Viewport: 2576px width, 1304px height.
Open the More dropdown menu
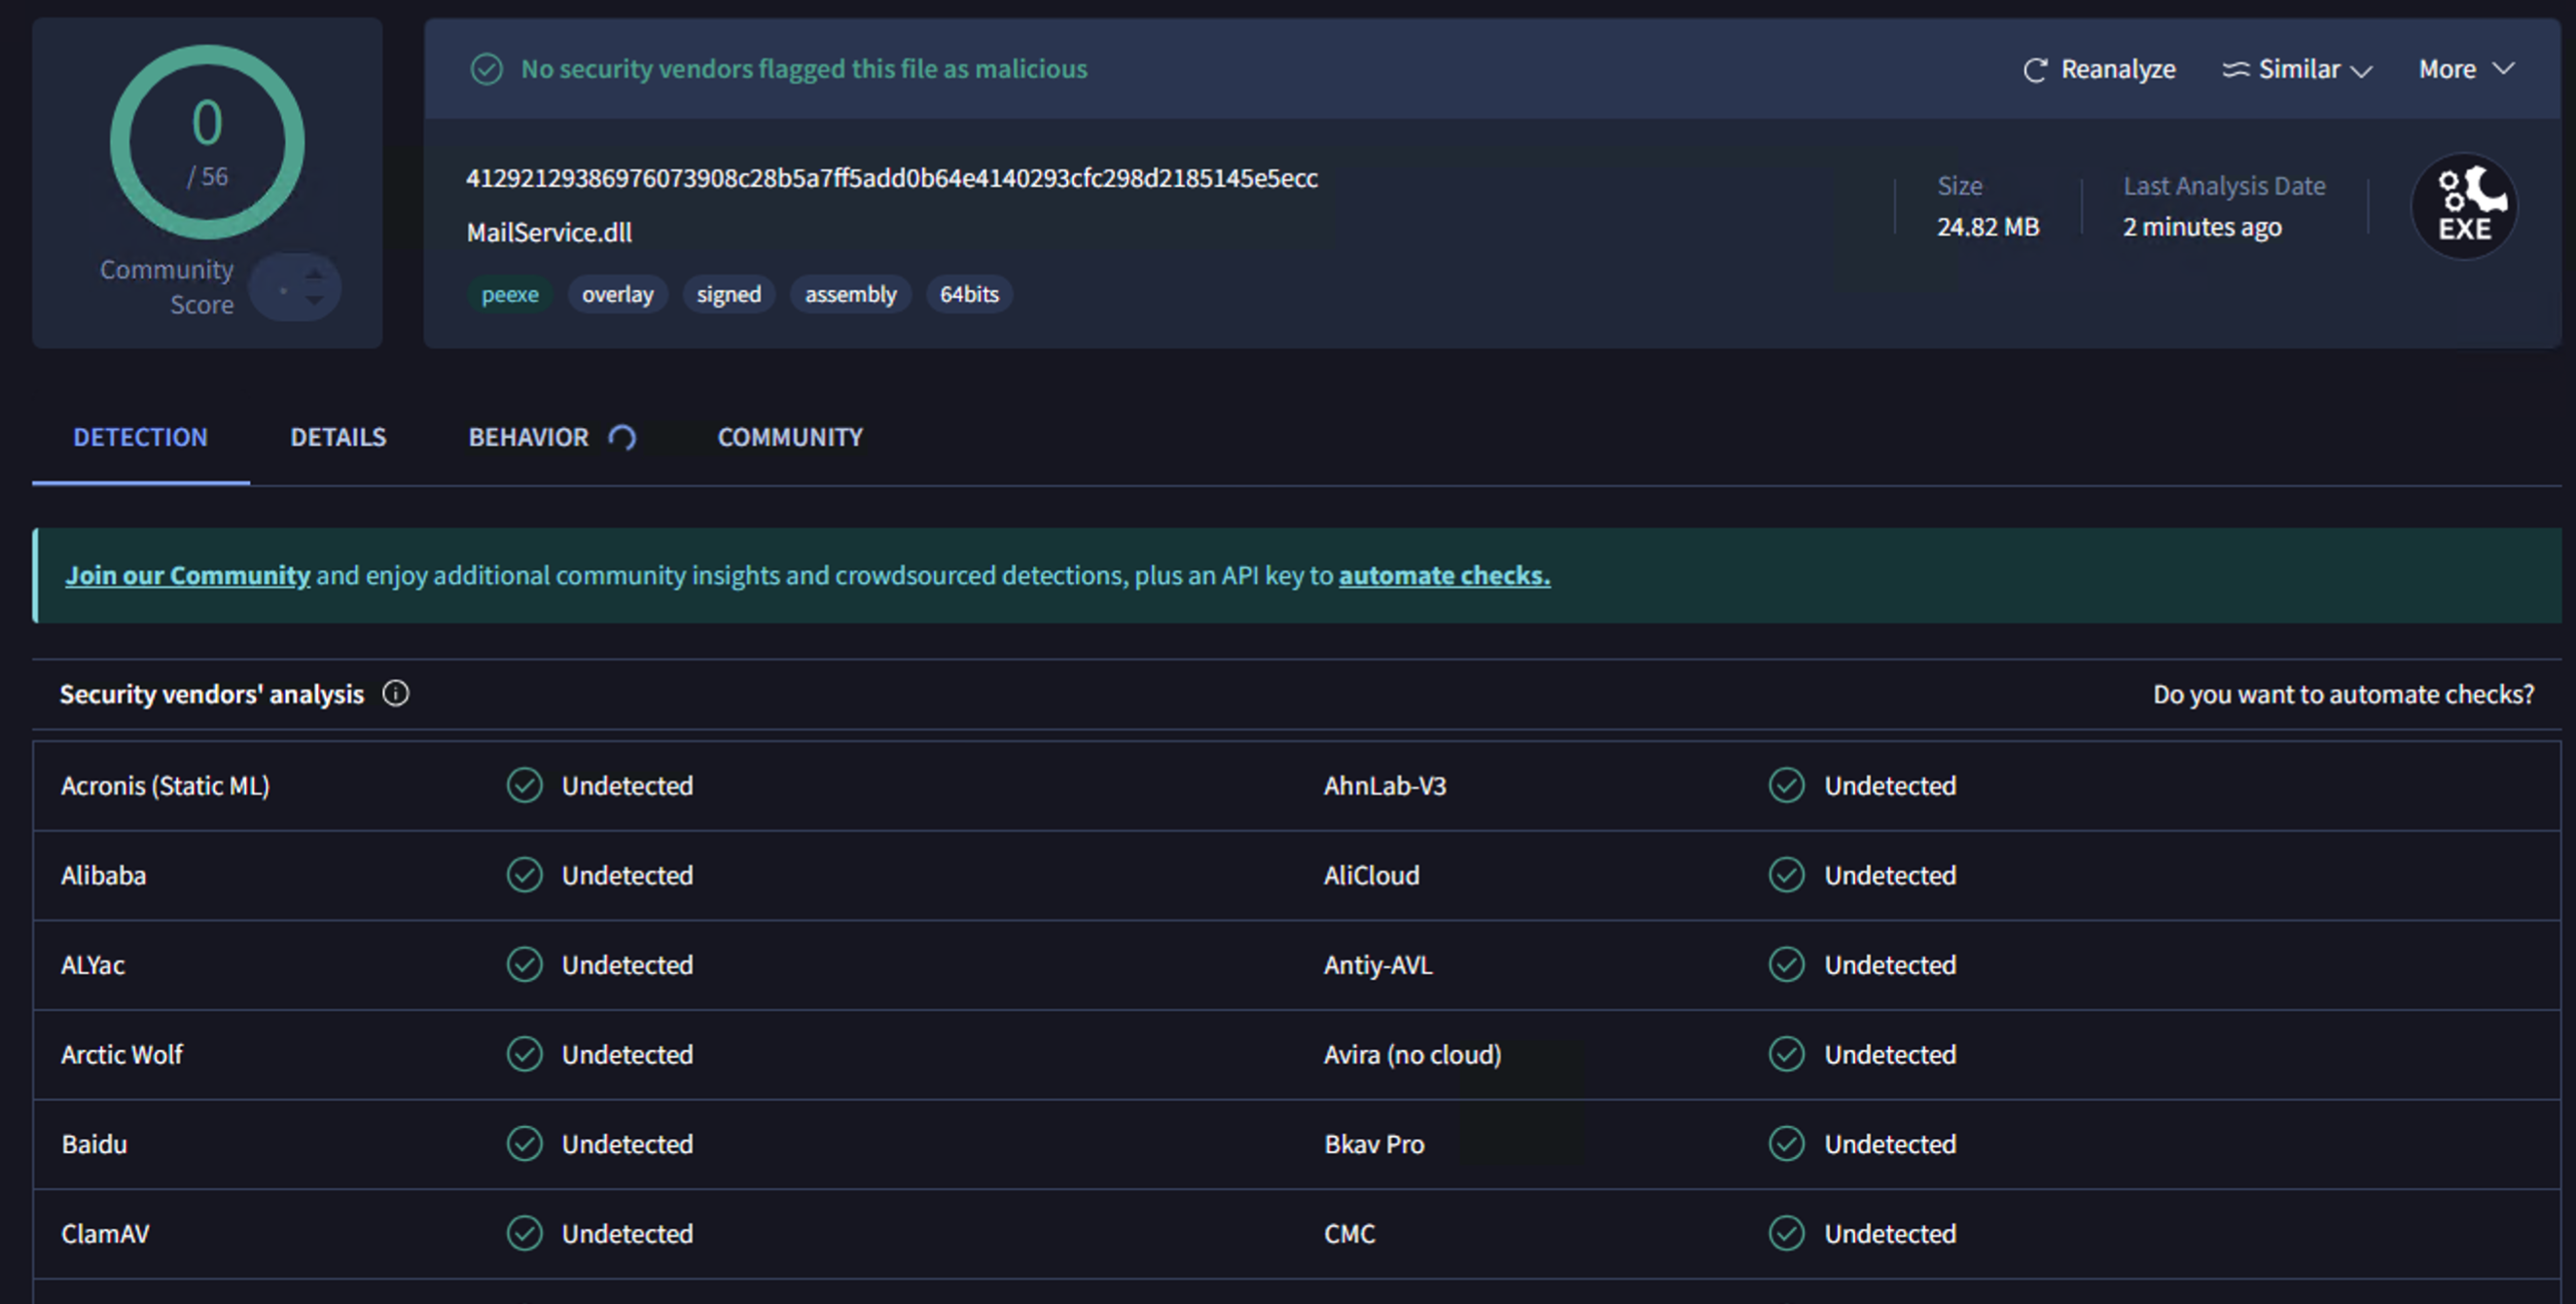[x=2447, y=69]
